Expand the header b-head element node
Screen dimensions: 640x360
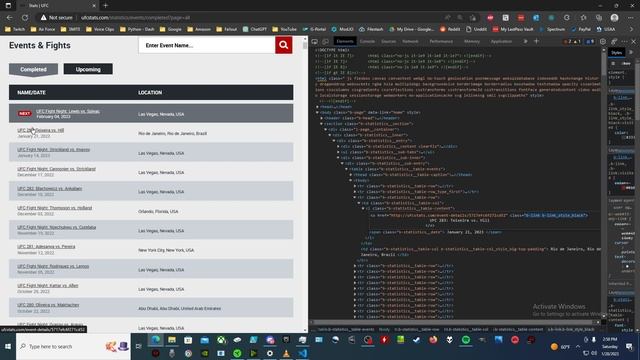click(321, 118)
